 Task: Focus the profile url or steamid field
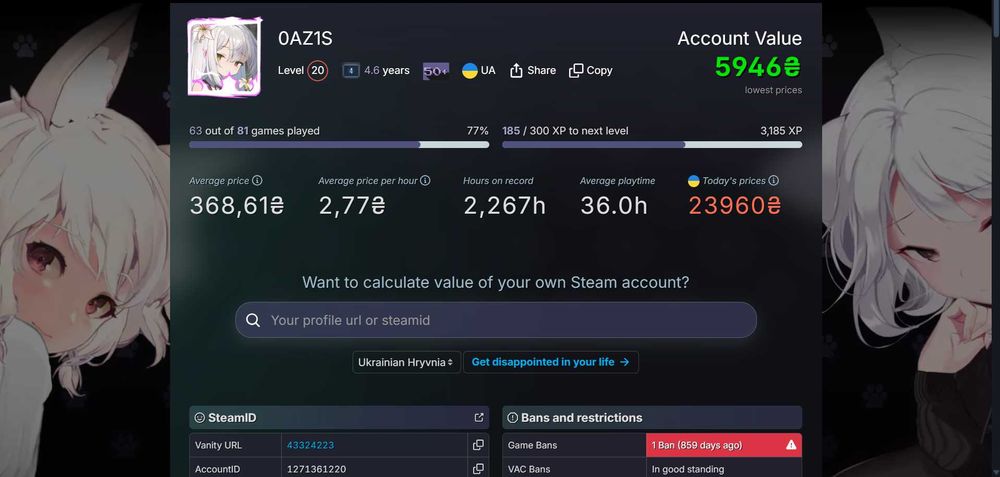(496, 320)
